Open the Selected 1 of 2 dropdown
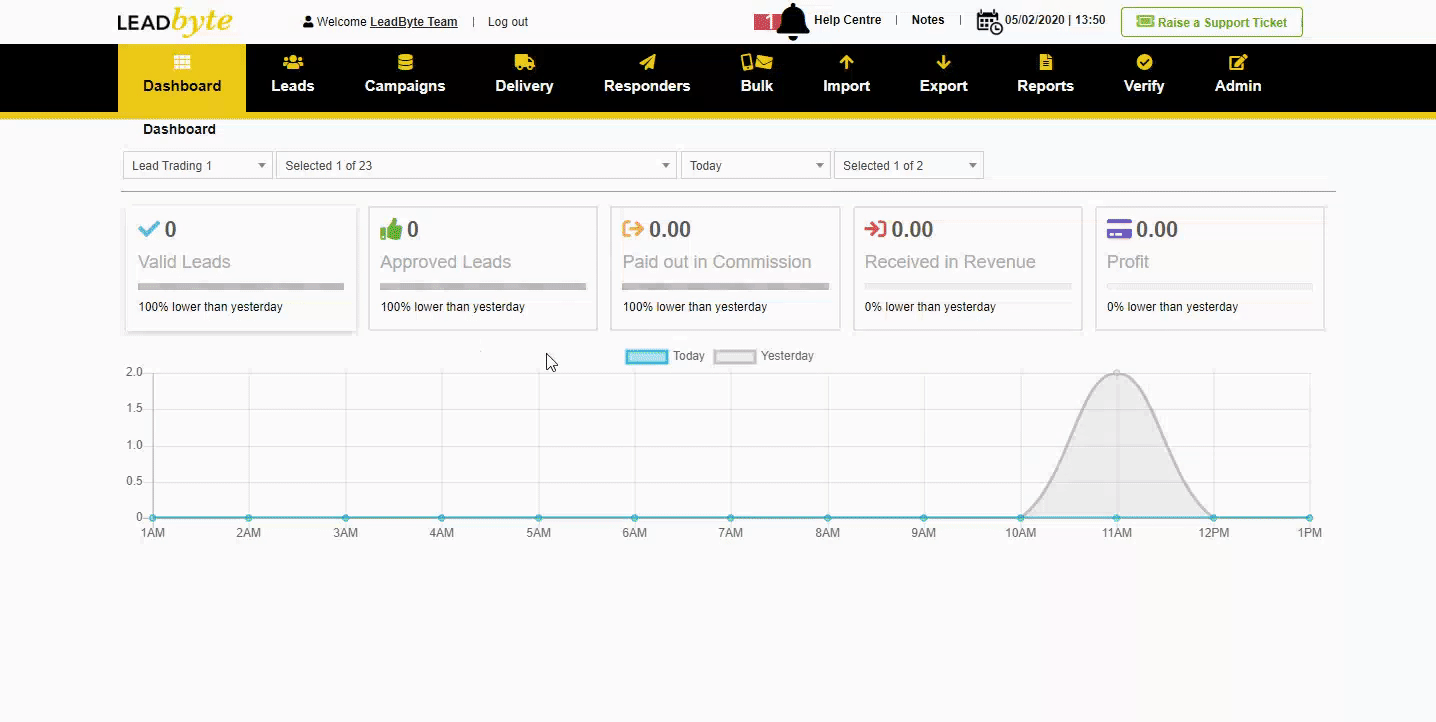Screen dimensions: 1436x722 point(908,166)
